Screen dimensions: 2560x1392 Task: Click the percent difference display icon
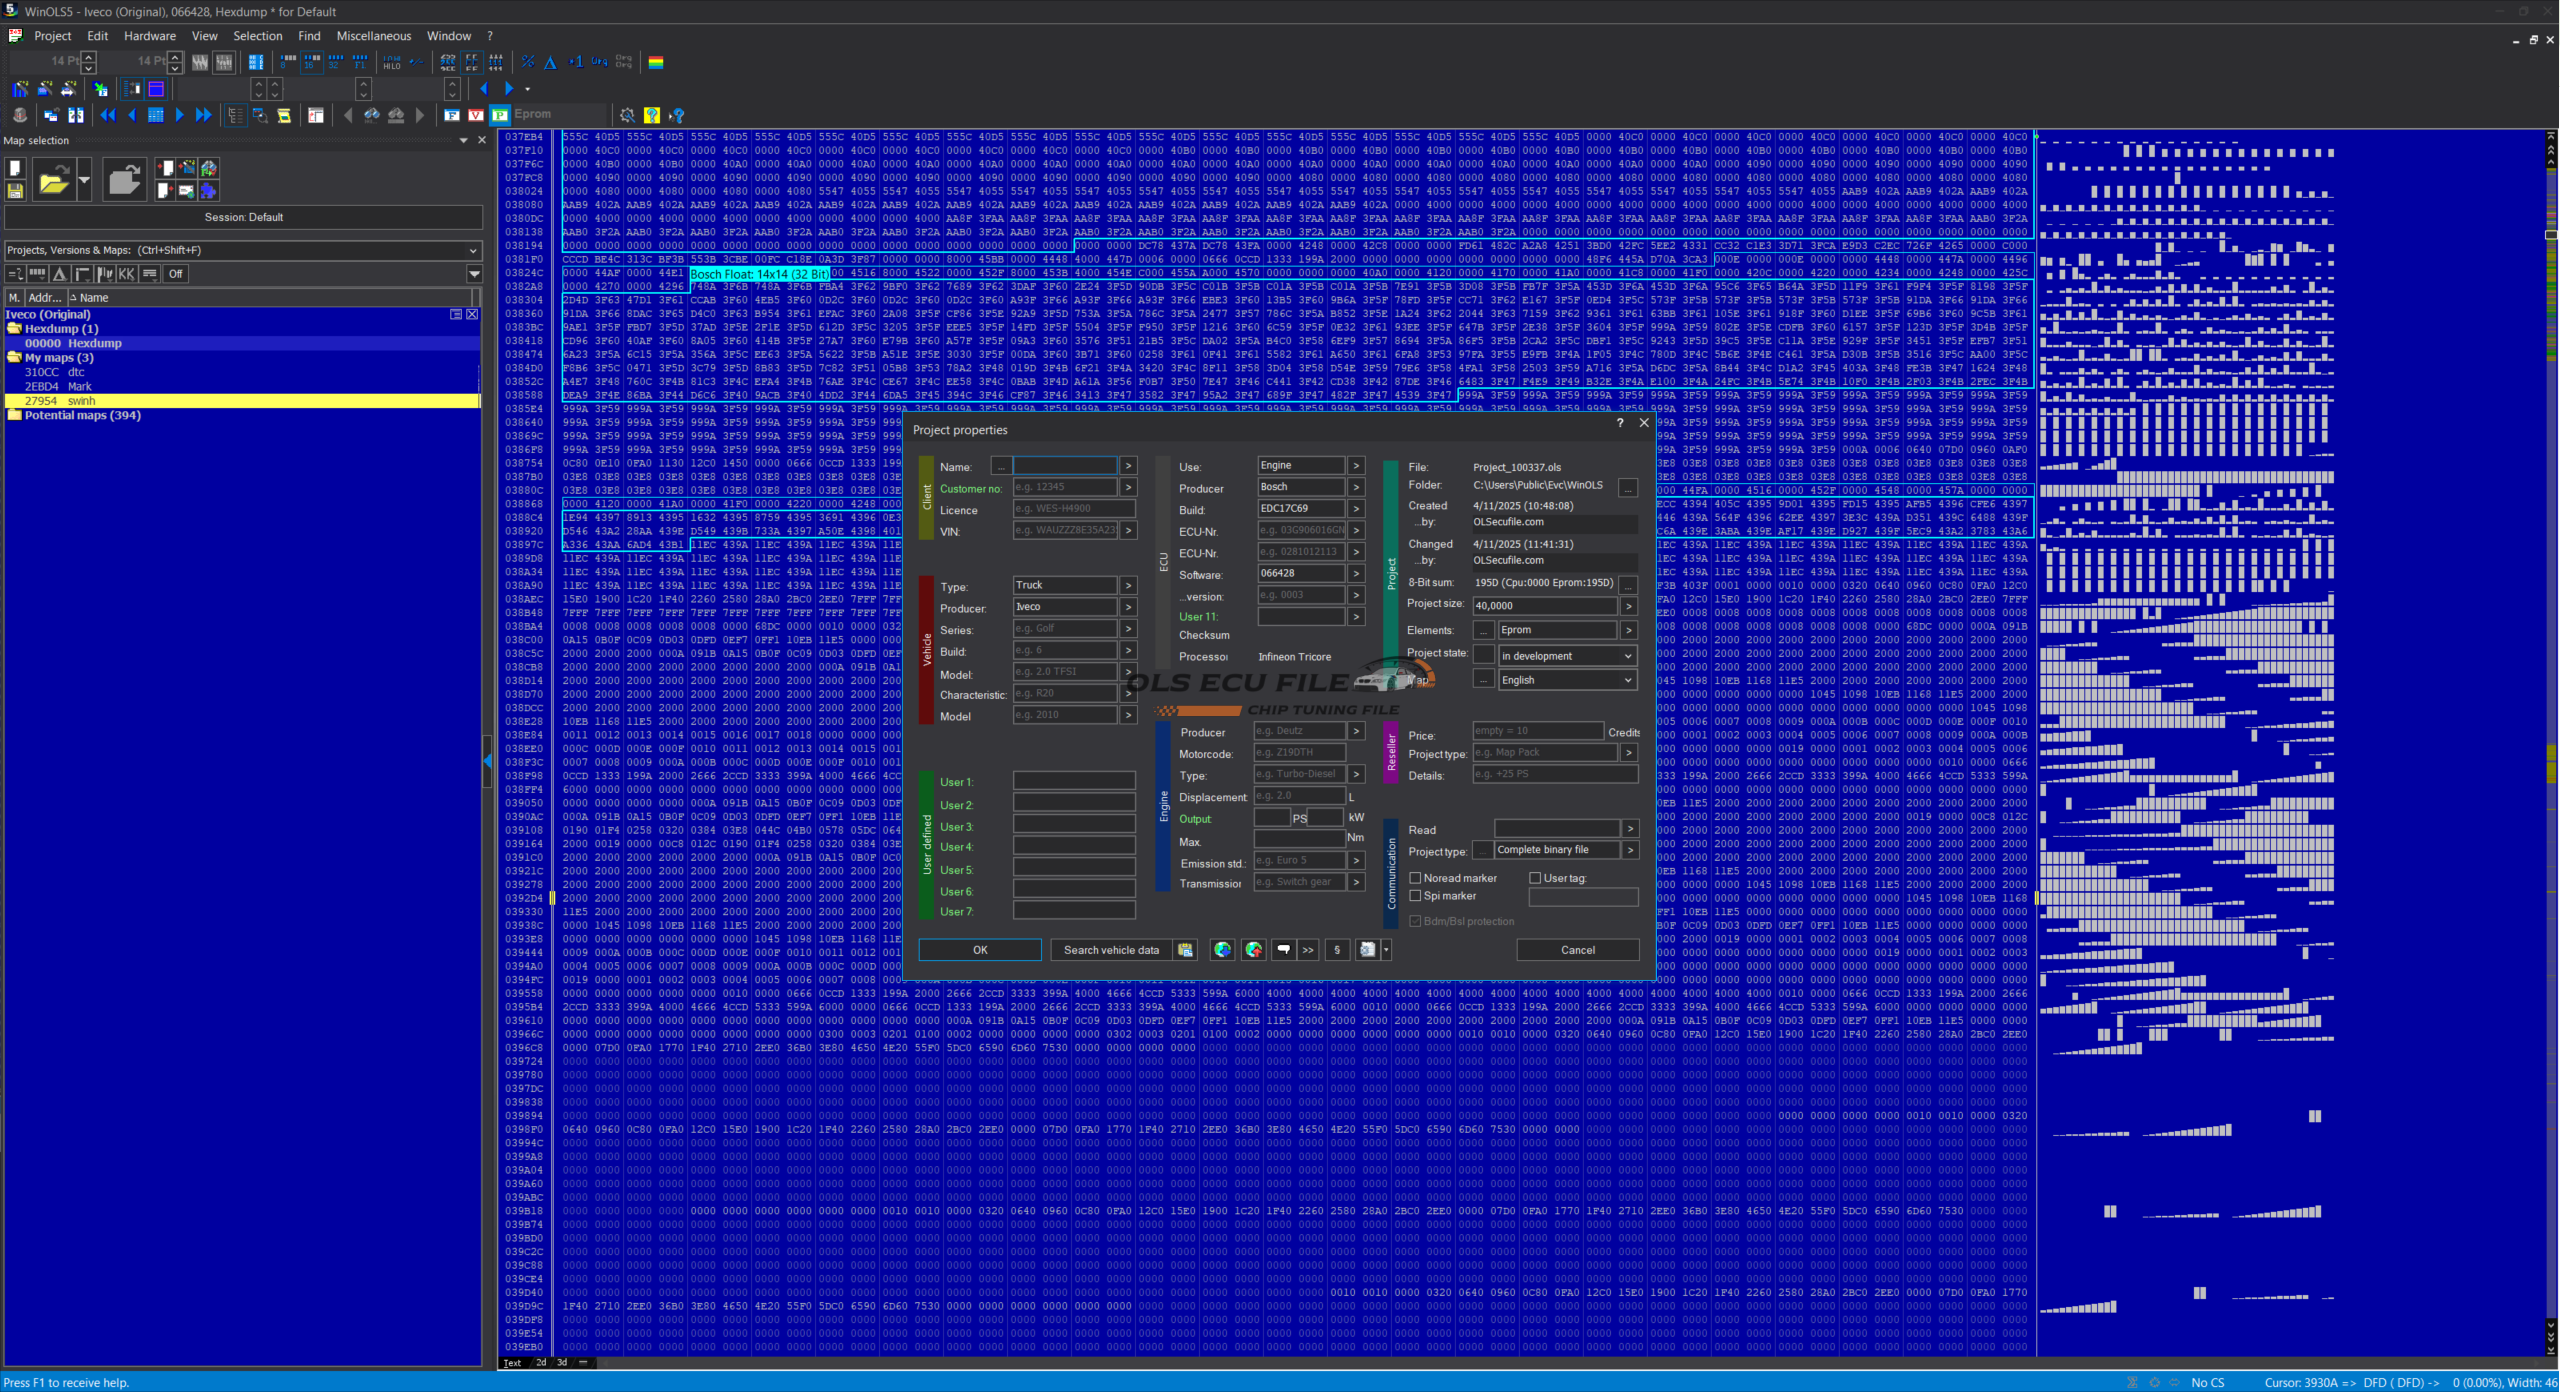pos(528,62)
